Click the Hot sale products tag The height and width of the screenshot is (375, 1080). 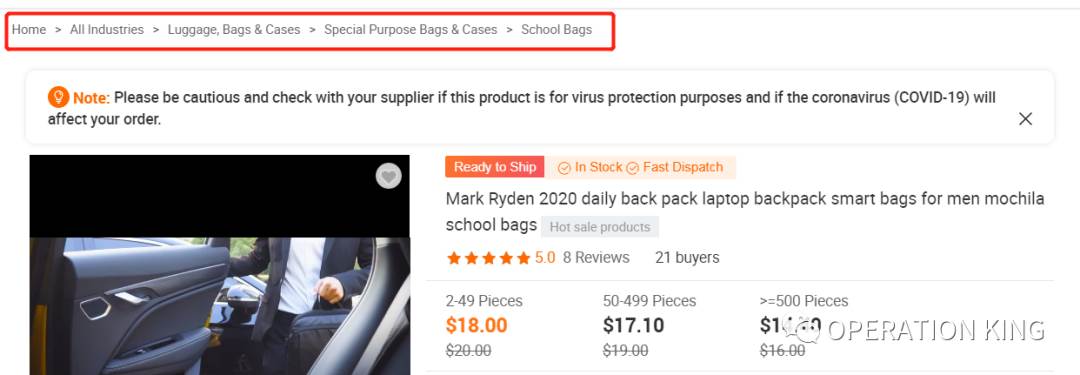pyautogui.click(x=600, y=227)
